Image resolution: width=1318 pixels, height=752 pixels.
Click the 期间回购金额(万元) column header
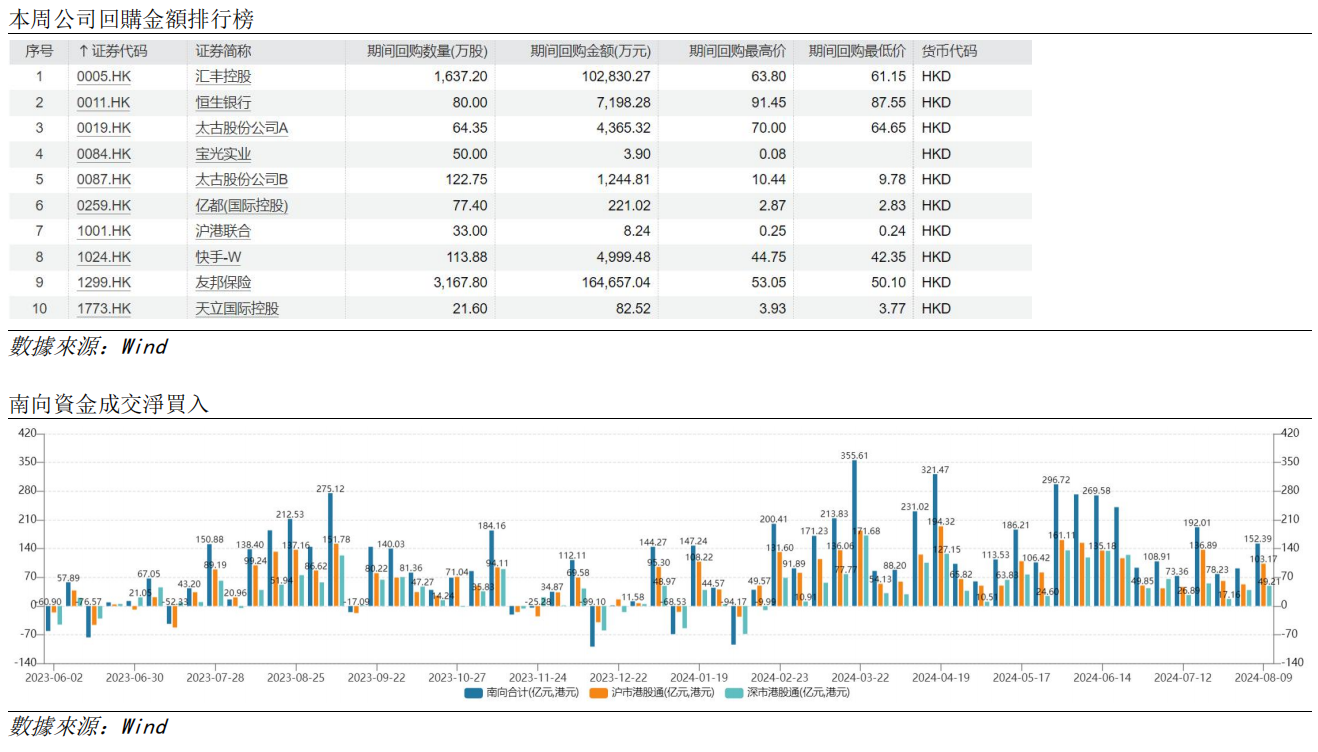(x=590, y=51)
